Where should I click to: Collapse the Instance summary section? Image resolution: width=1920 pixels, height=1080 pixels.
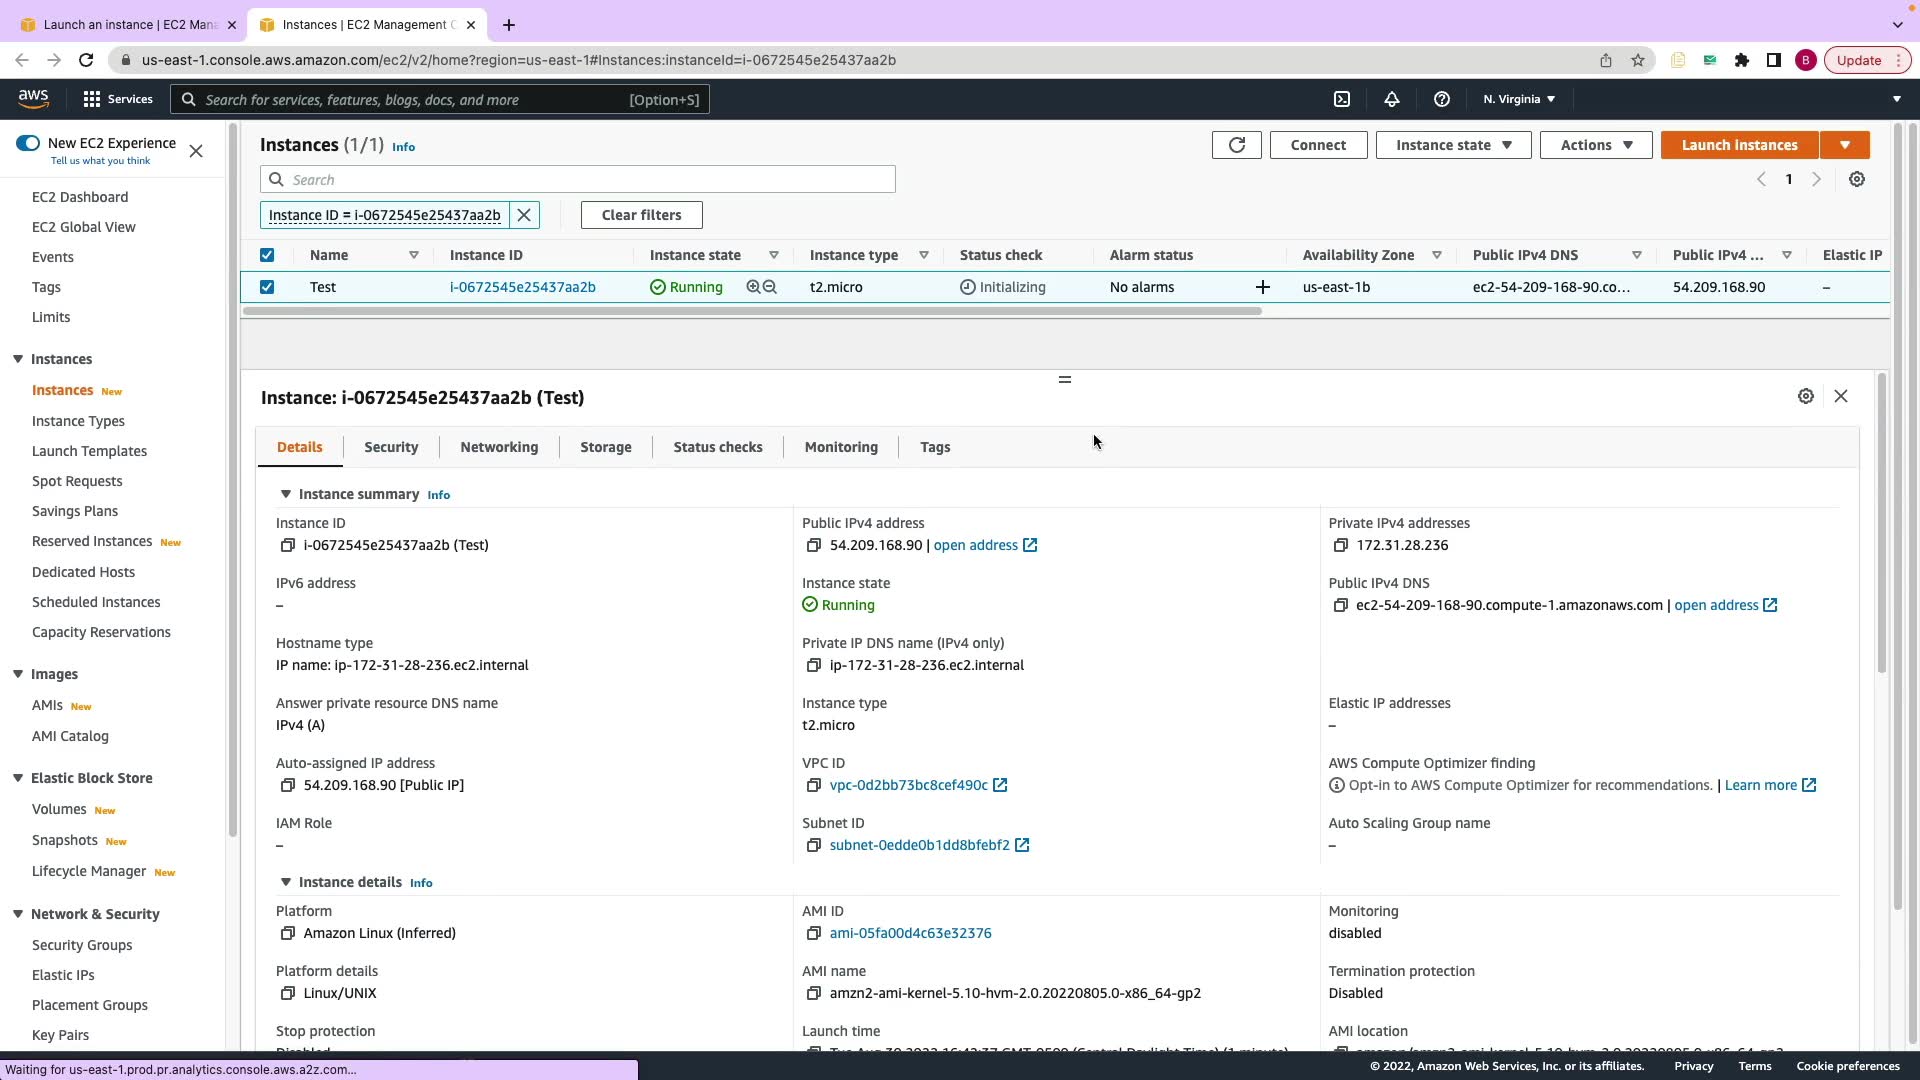point(286,494)
